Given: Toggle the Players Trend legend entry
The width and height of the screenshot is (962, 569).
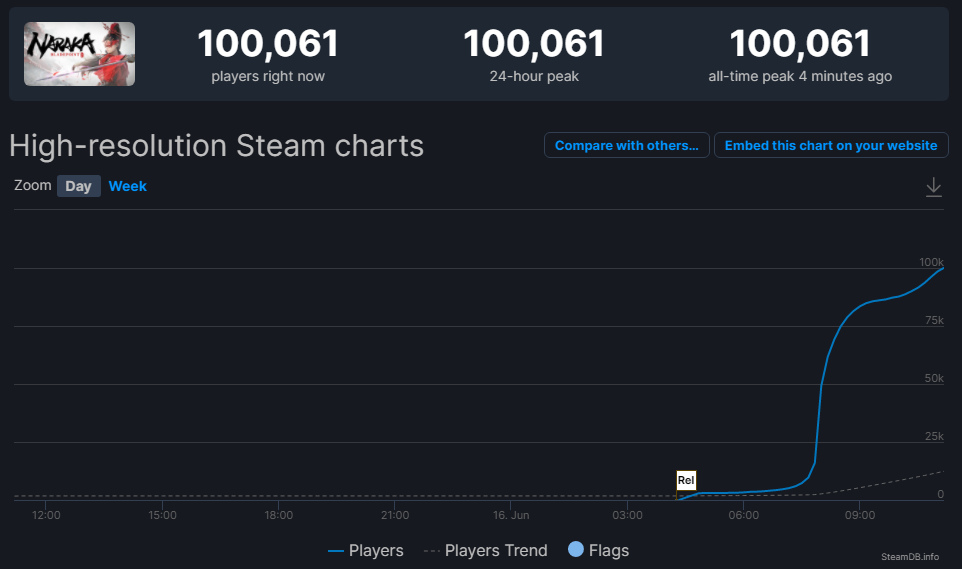Looking at the screenshot, I should [485, 551].
